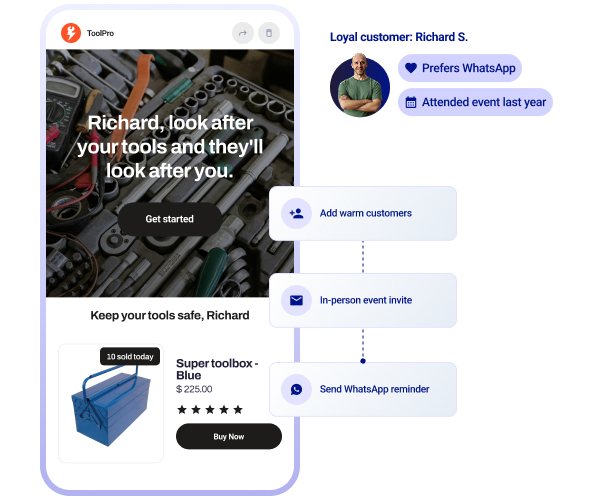Click the 10 sold today badge

130,357
